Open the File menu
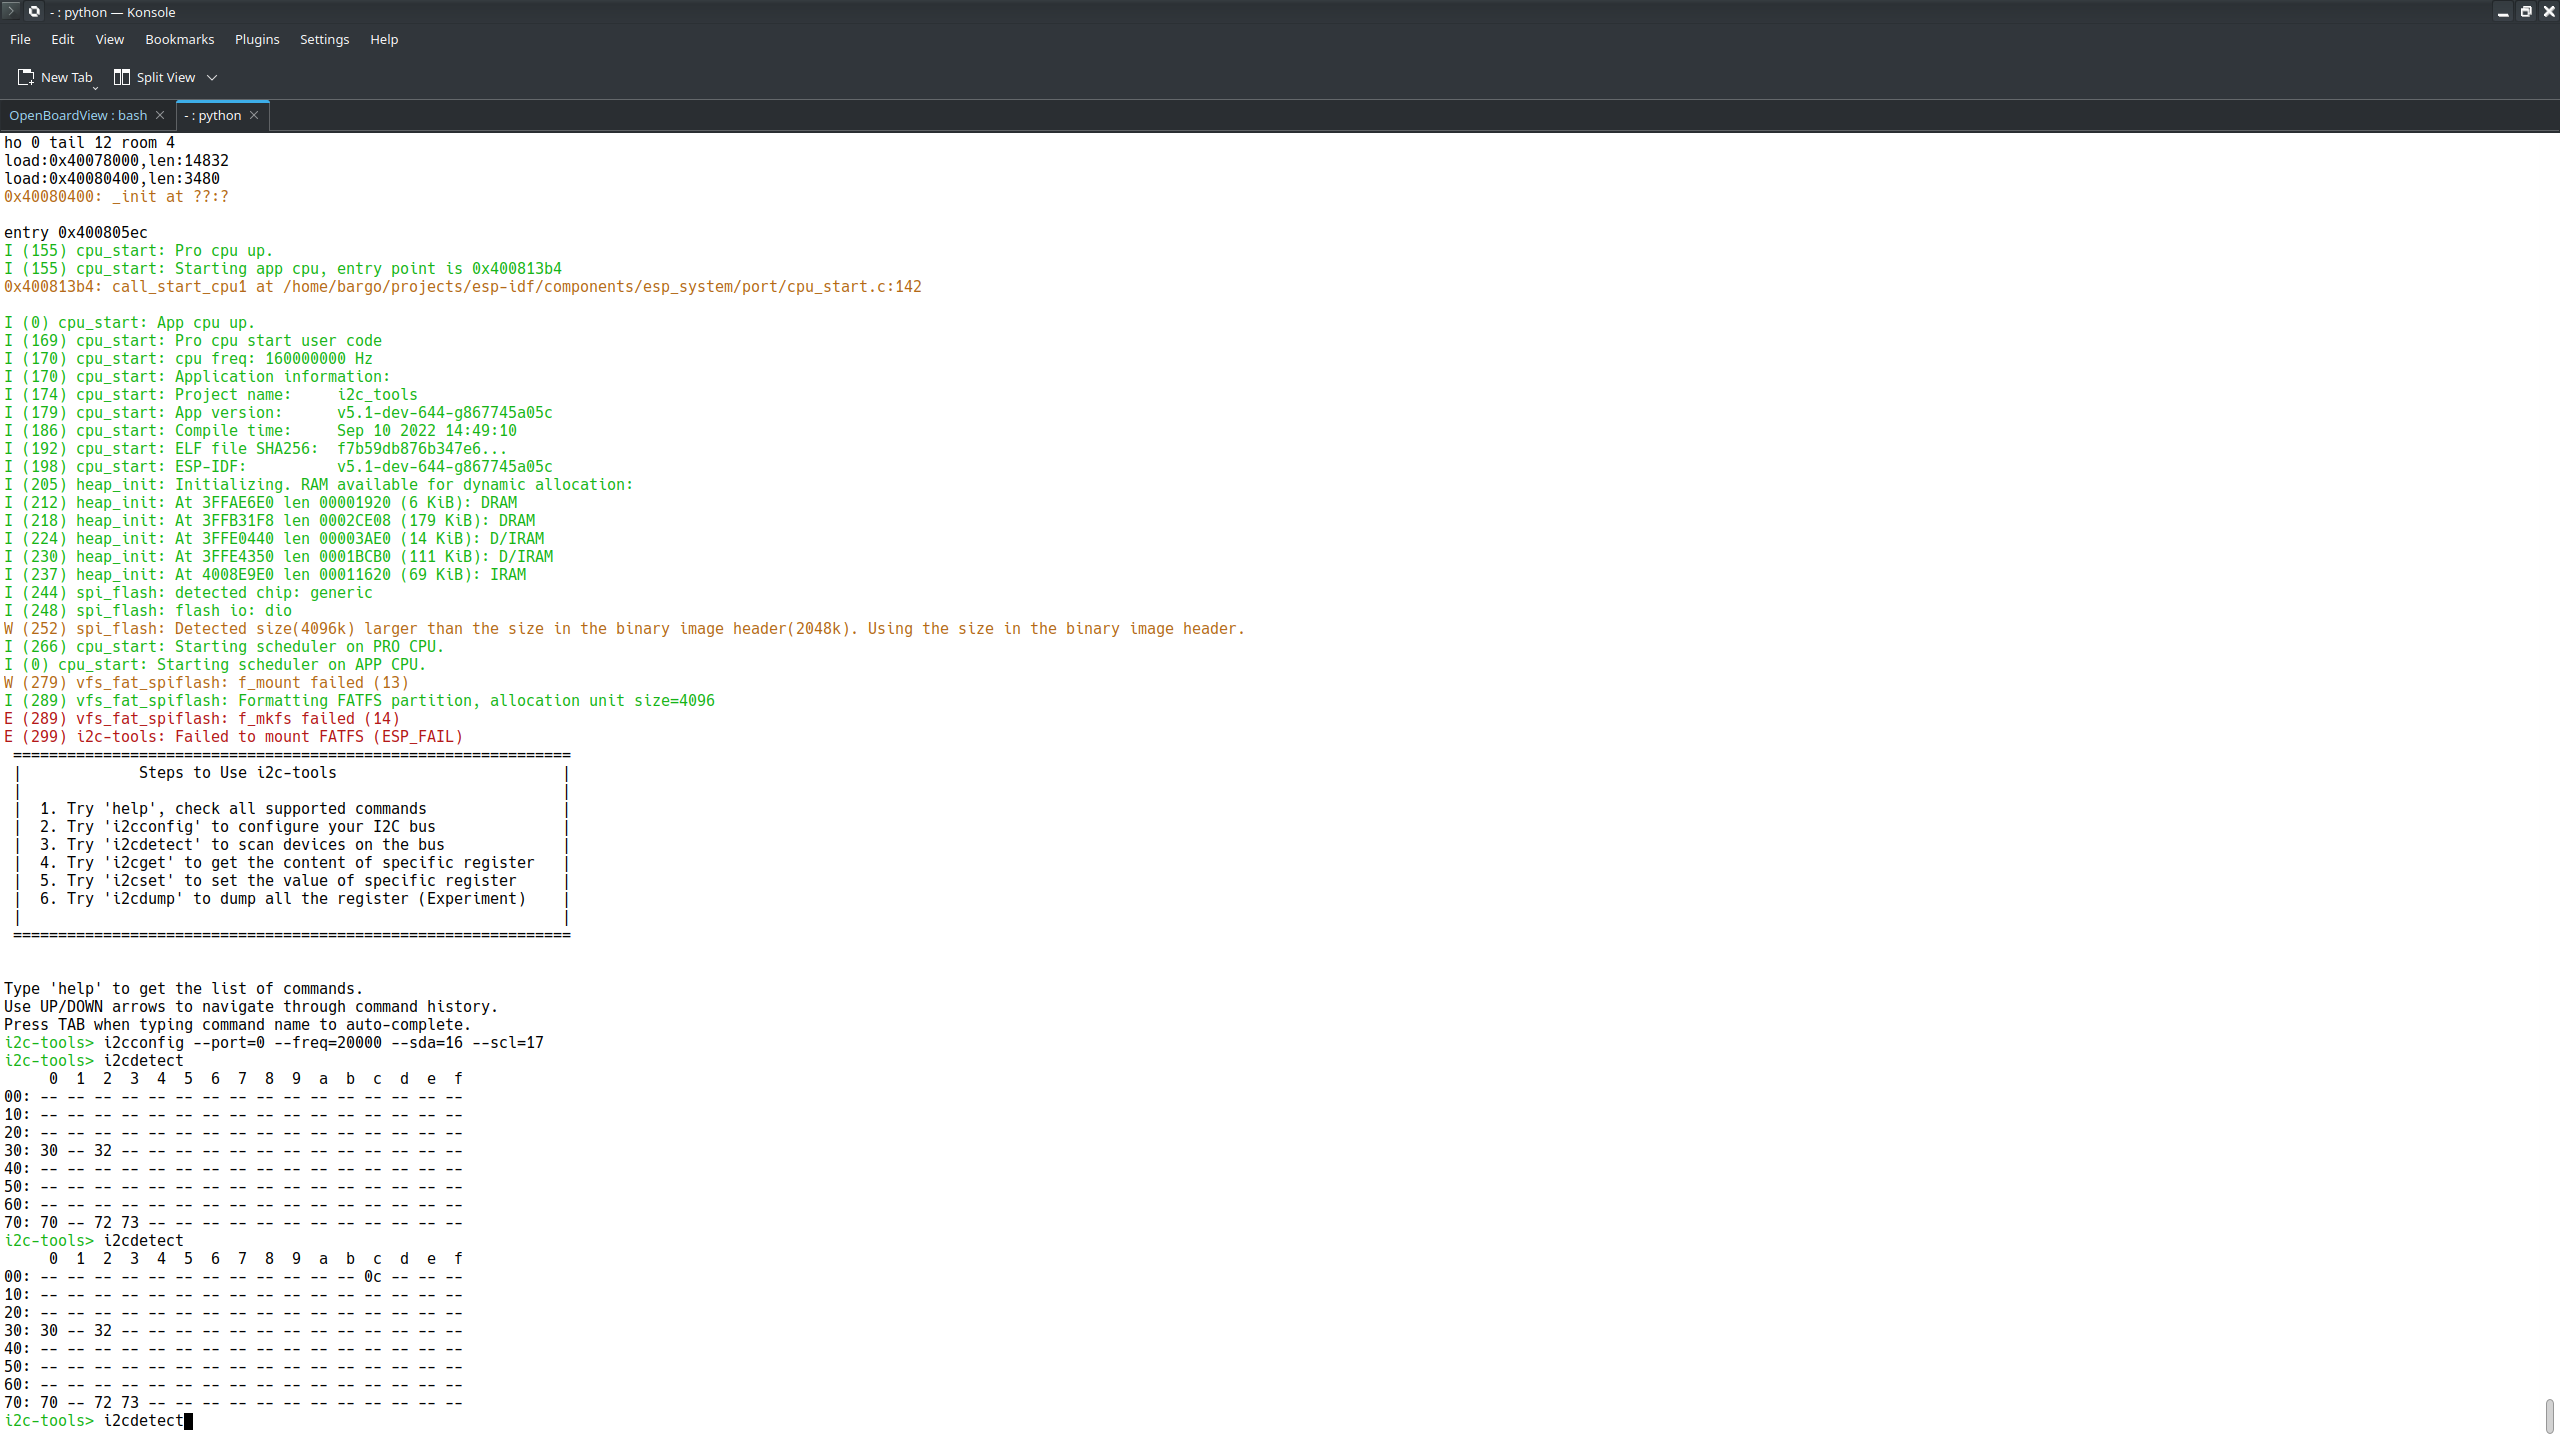This screenshot has width=2560, height=1440. coord(20,39)
